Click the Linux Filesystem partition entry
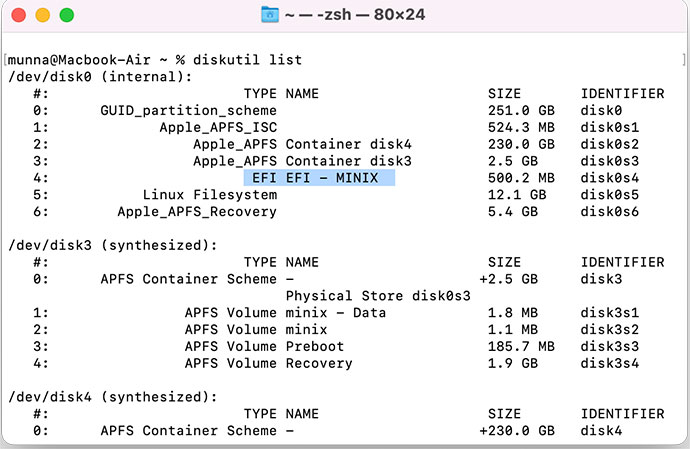The width and height of the screenshot is (690, 449). coord(209,195)
